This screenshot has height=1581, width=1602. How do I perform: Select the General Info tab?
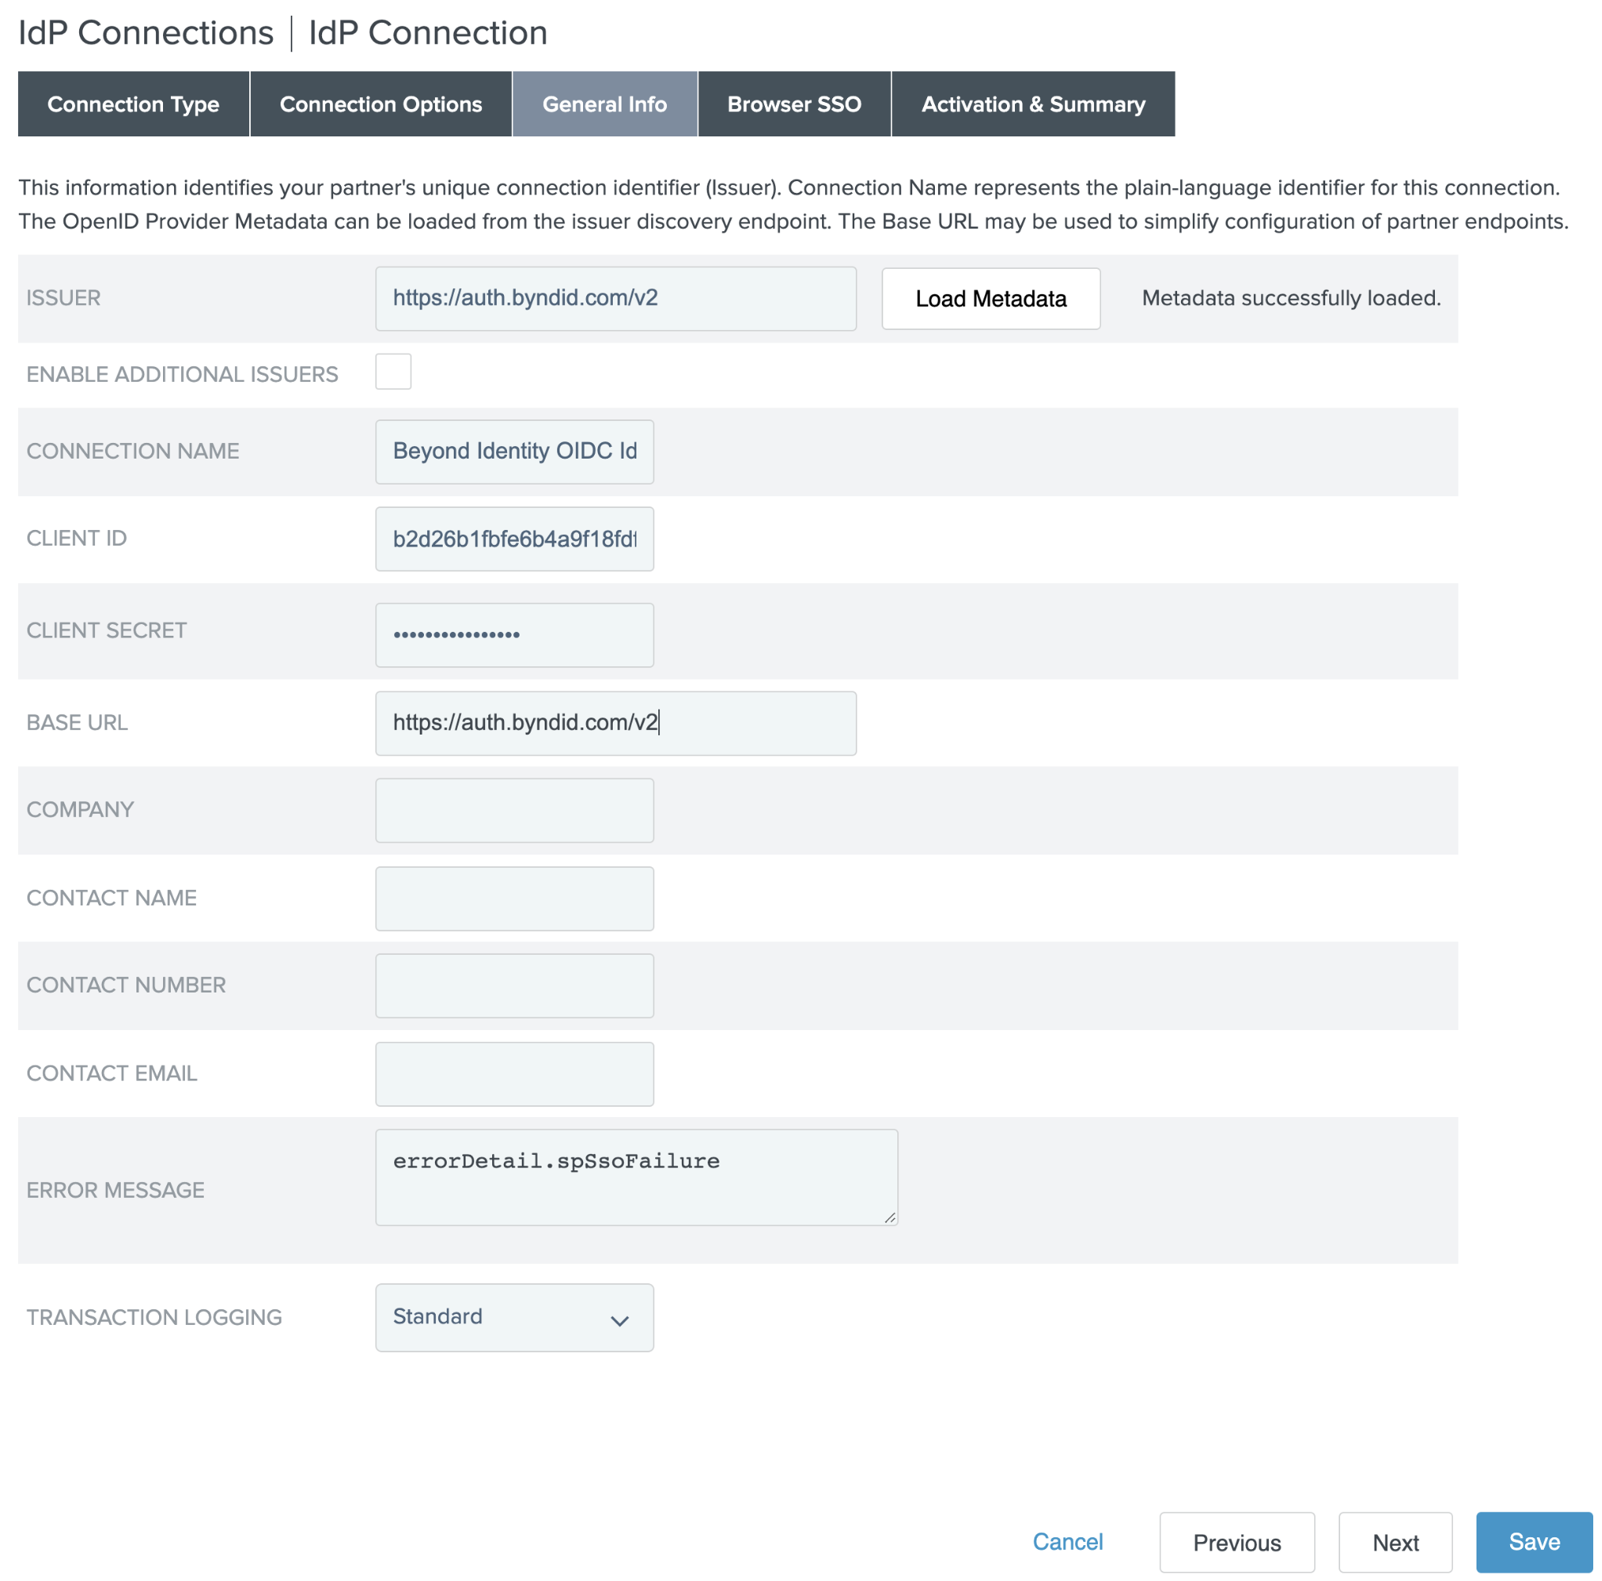click(x=604, y=104)
